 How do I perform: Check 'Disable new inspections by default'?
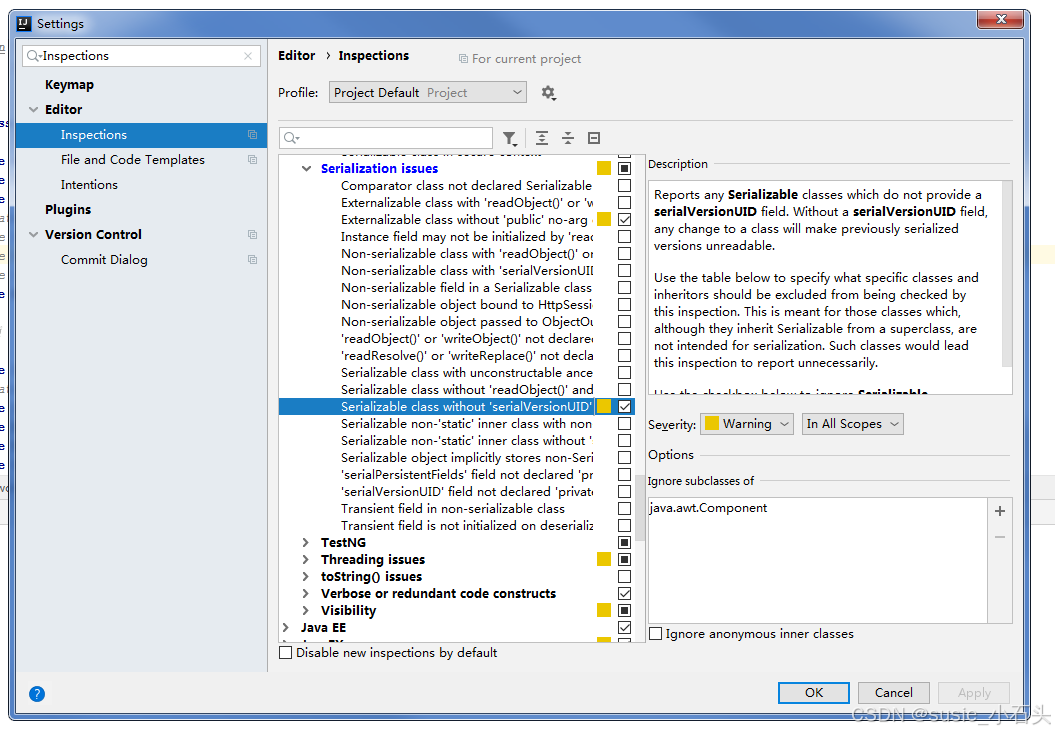(285, 651)
